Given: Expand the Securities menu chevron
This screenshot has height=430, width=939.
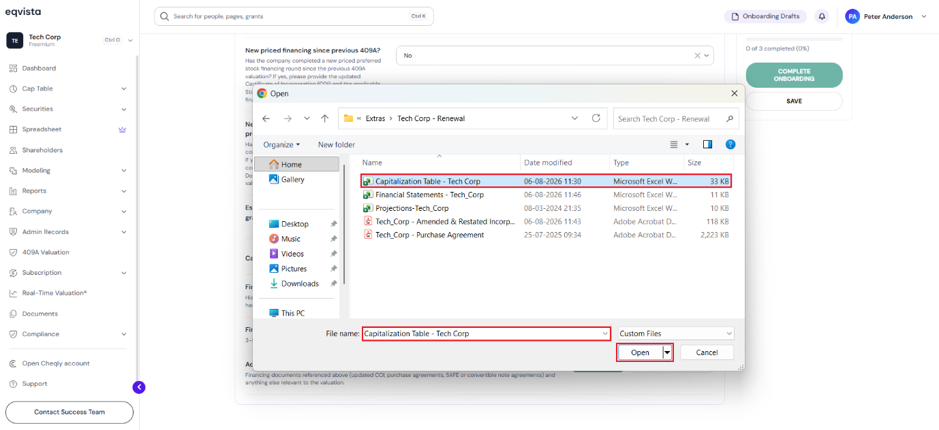Looking at the screenshot, I should (x=124, y=109).
